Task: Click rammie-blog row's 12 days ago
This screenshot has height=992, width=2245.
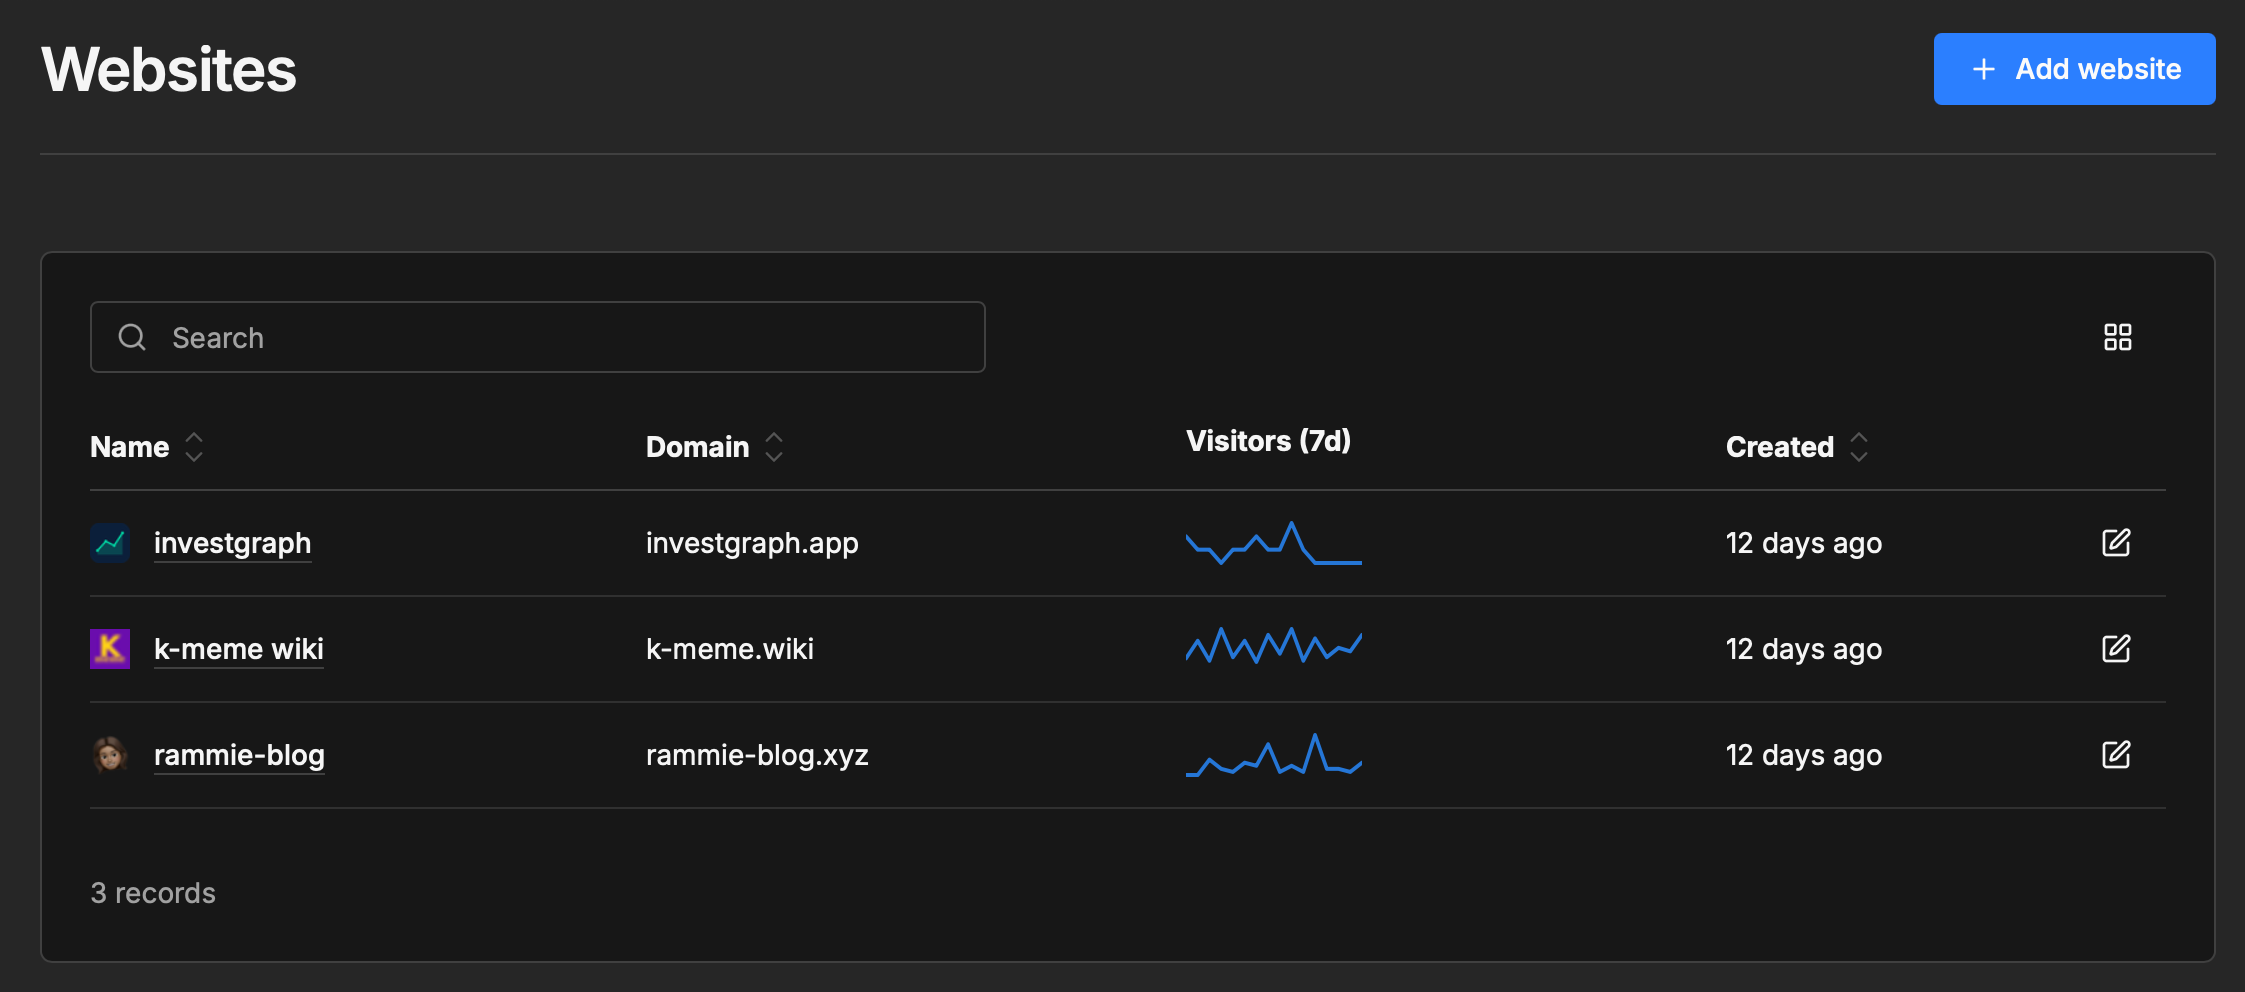Action: click(1804, 755)
